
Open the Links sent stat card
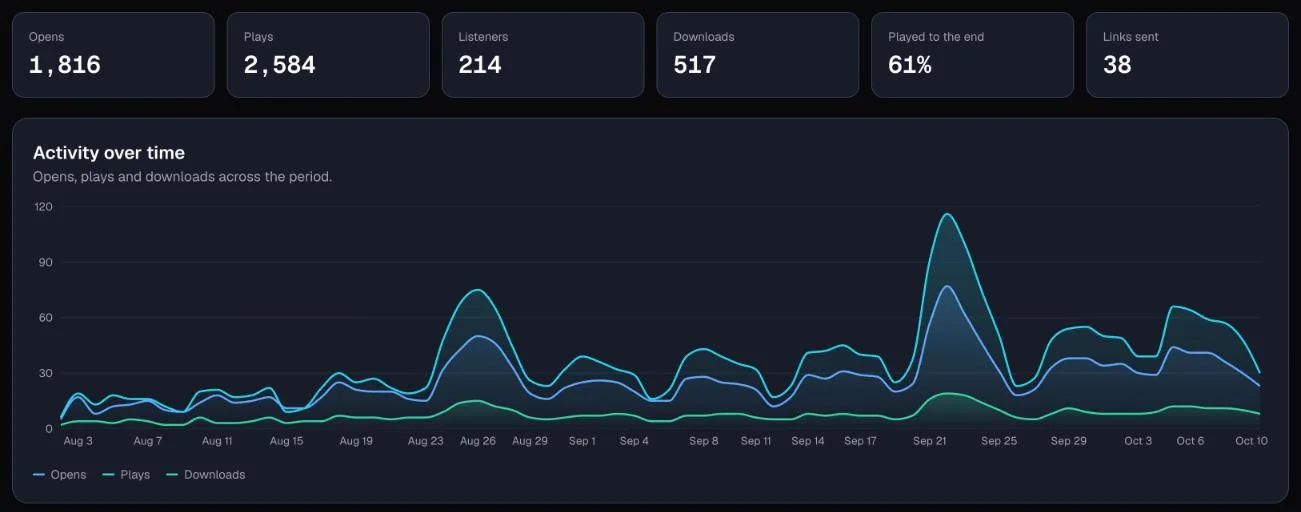click(1187, 55)
